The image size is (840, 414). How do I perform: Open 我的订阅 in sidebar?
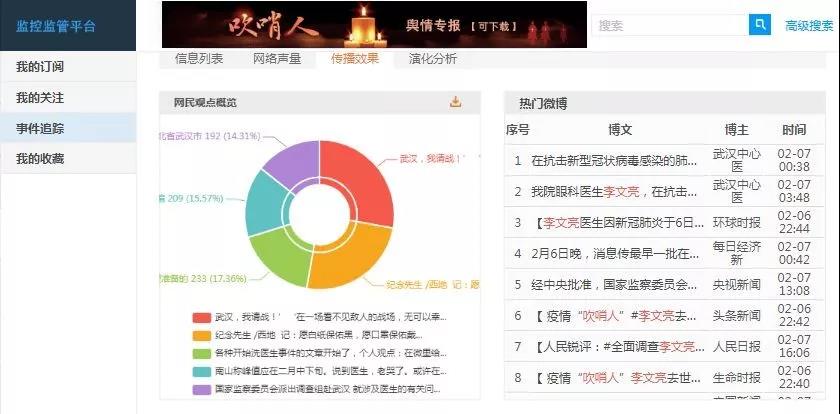pos(68,67)
